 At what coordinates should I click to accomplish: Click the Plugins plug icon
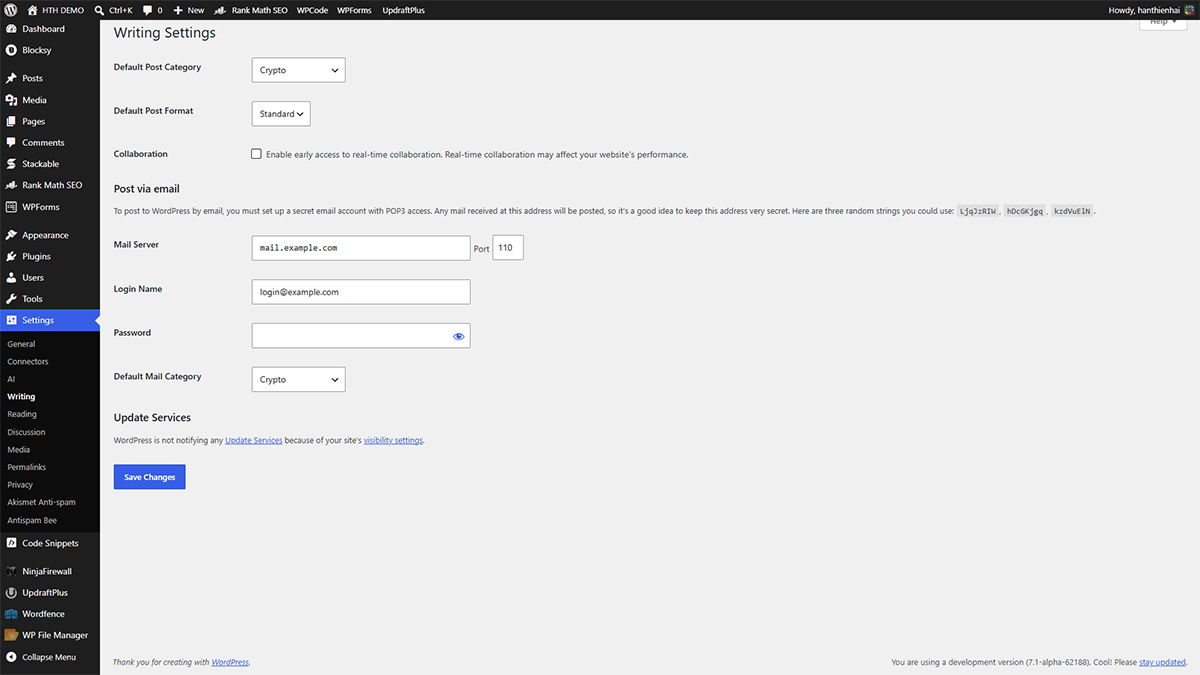[11, 256]
